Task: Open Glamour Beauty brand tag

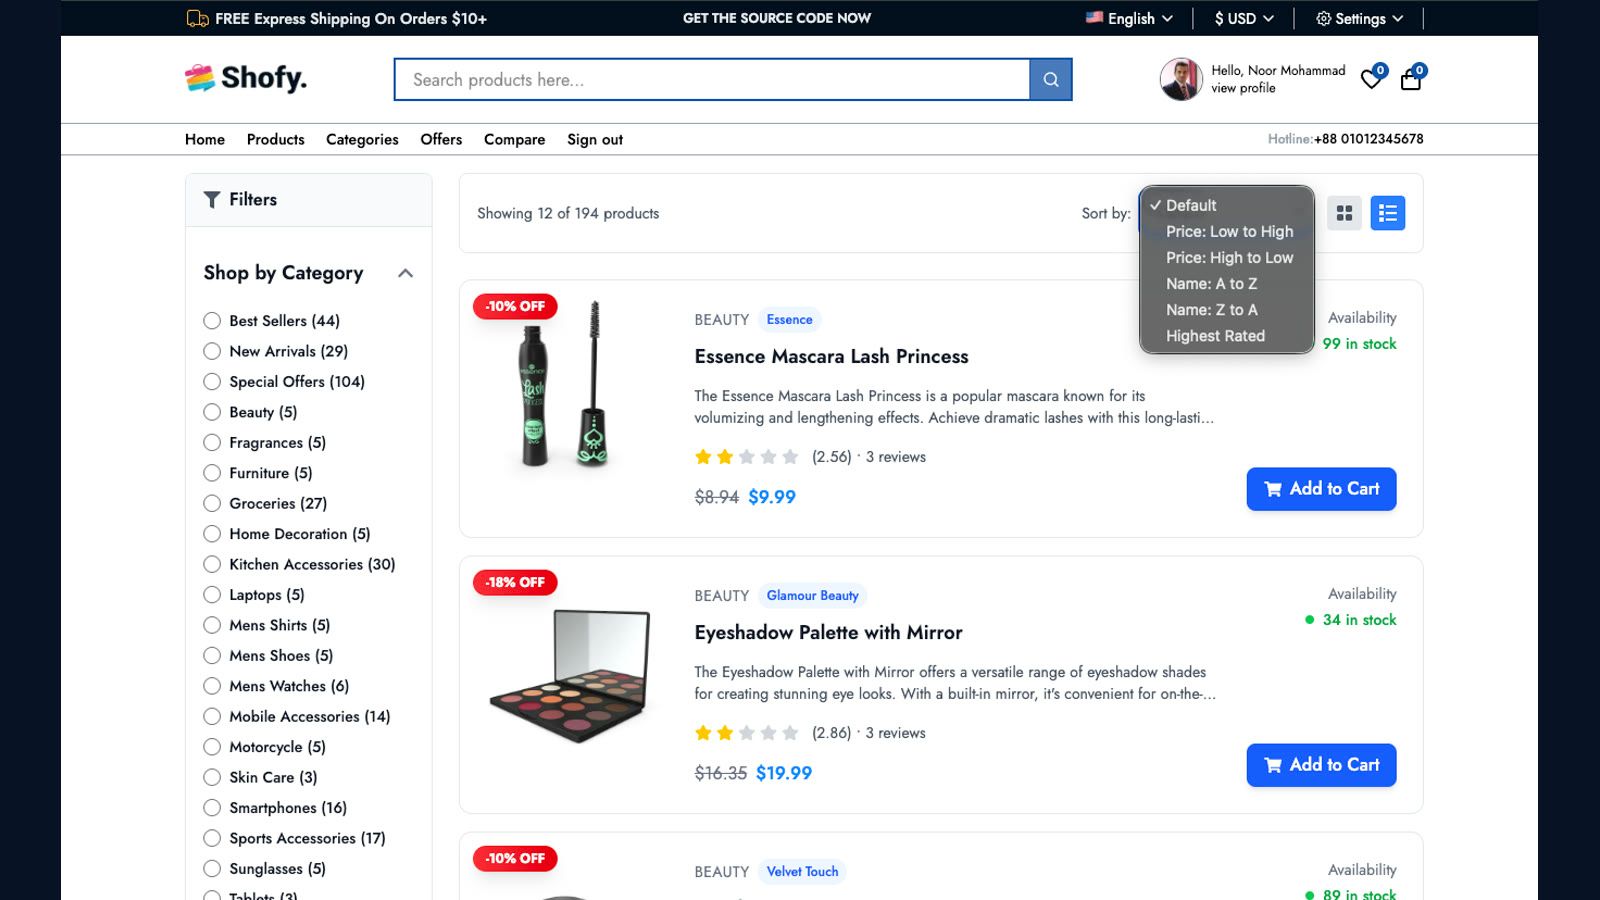Action: [x=812, y=596]
